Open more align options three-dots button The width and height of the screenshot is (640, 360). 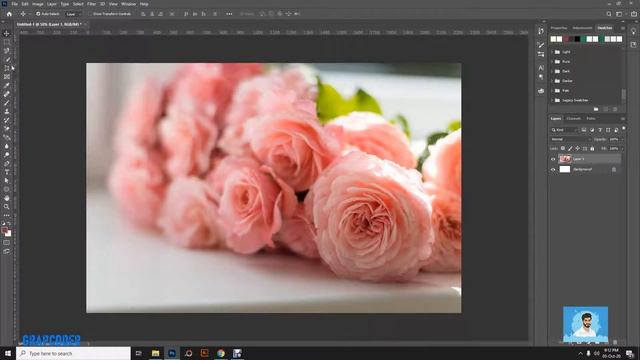tap(229, 14)
